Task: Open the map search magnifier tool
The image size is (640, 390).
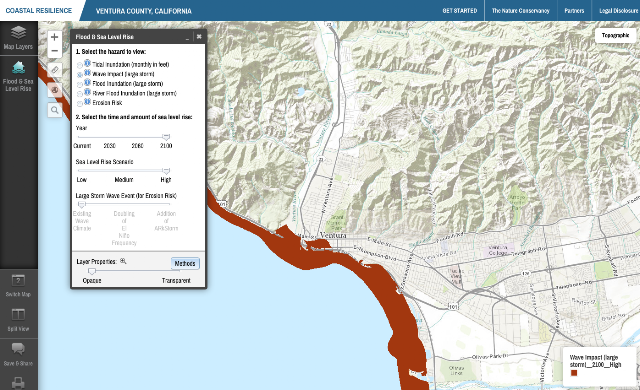Action: point(55,110)
